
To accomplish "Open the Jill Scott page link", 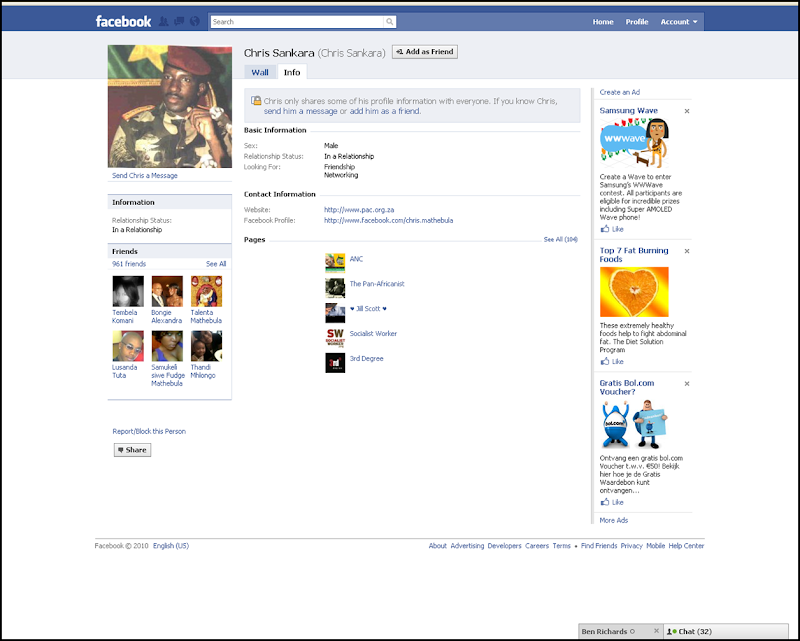I will tap(368, 309).
